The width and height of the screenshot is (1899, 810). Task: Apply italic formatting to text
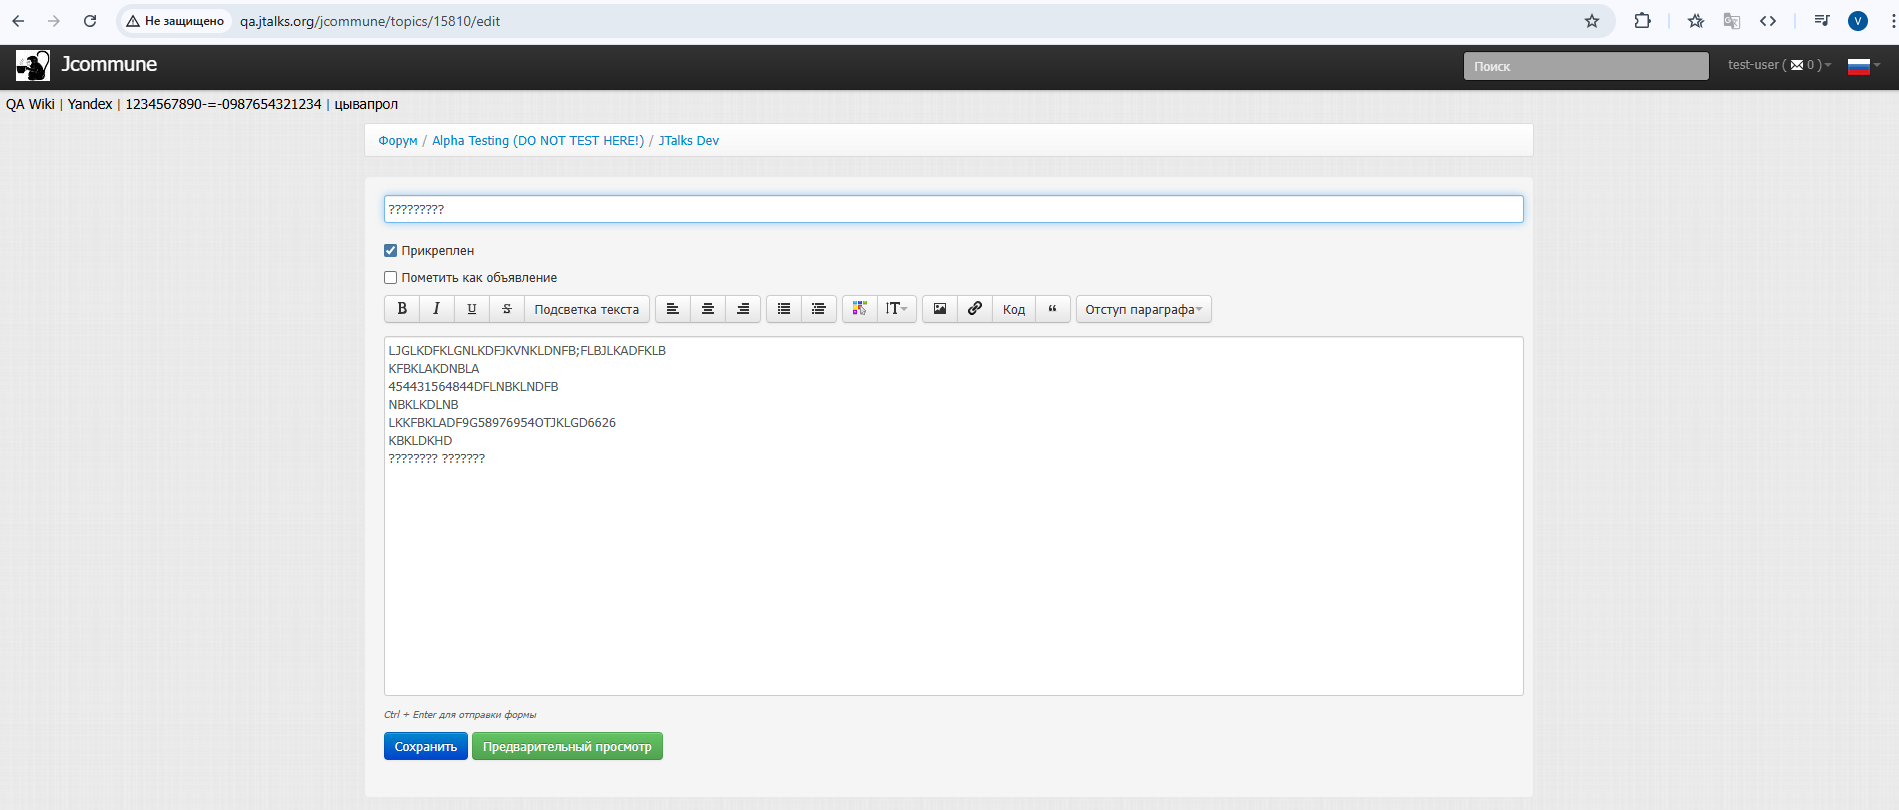436,309
